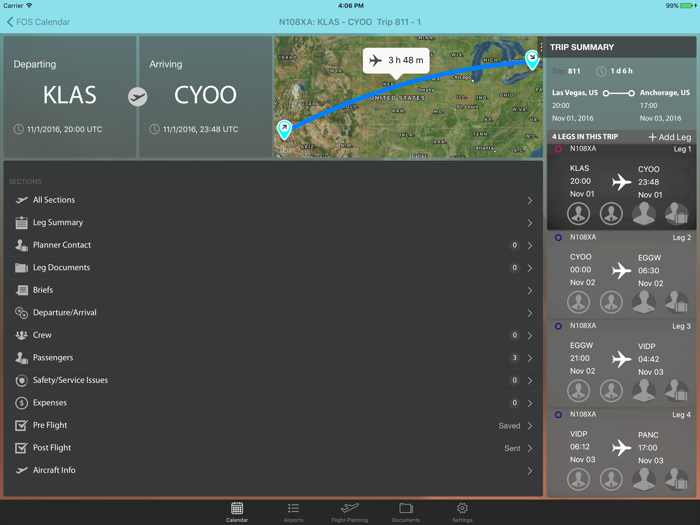Toggle the Pre Flight checkbox

pyautogui.click(x=21, y=425)
